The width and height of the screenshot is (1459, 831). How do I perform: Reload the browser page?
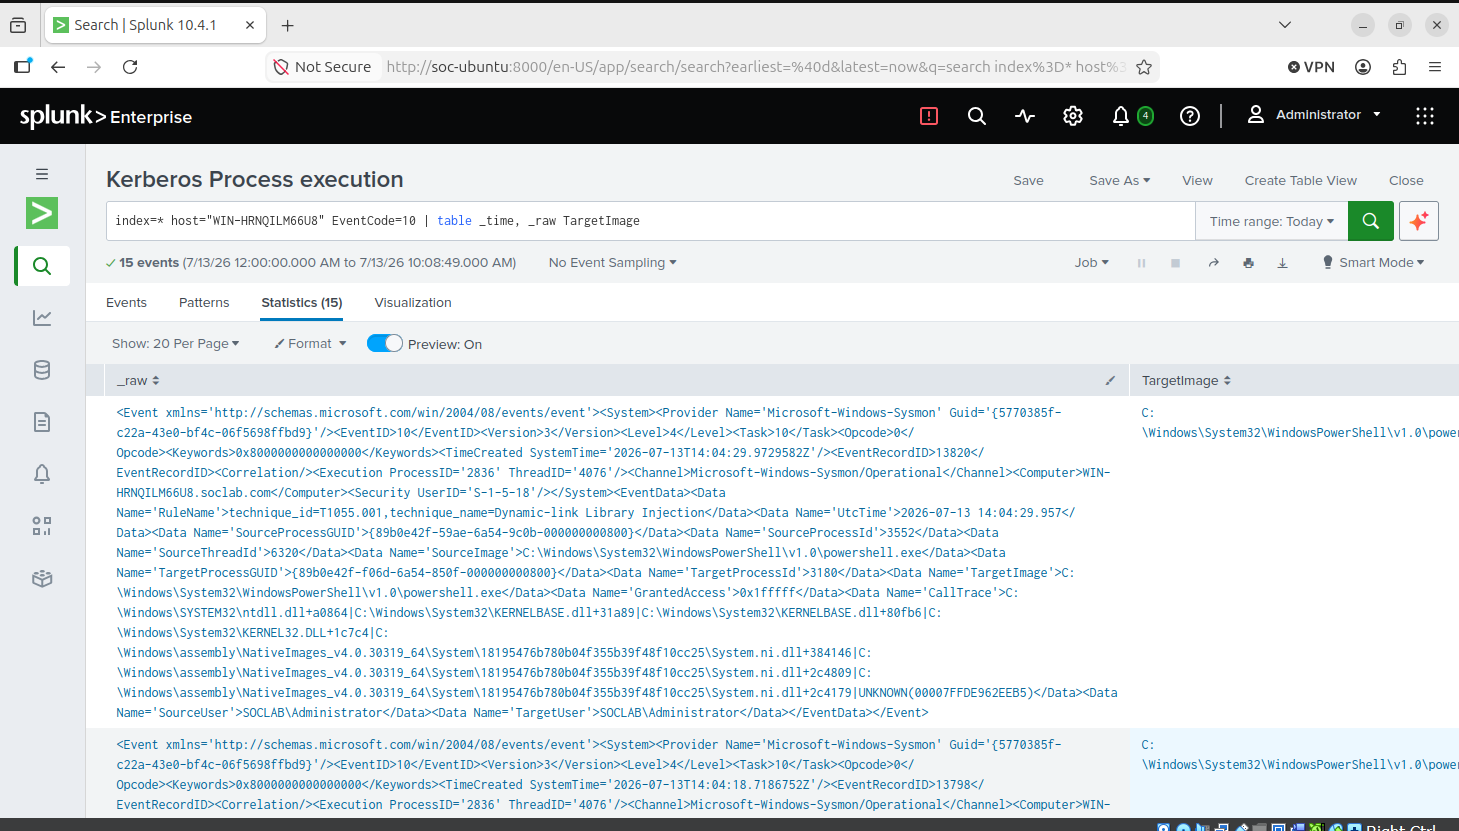(x=130, y=67)
